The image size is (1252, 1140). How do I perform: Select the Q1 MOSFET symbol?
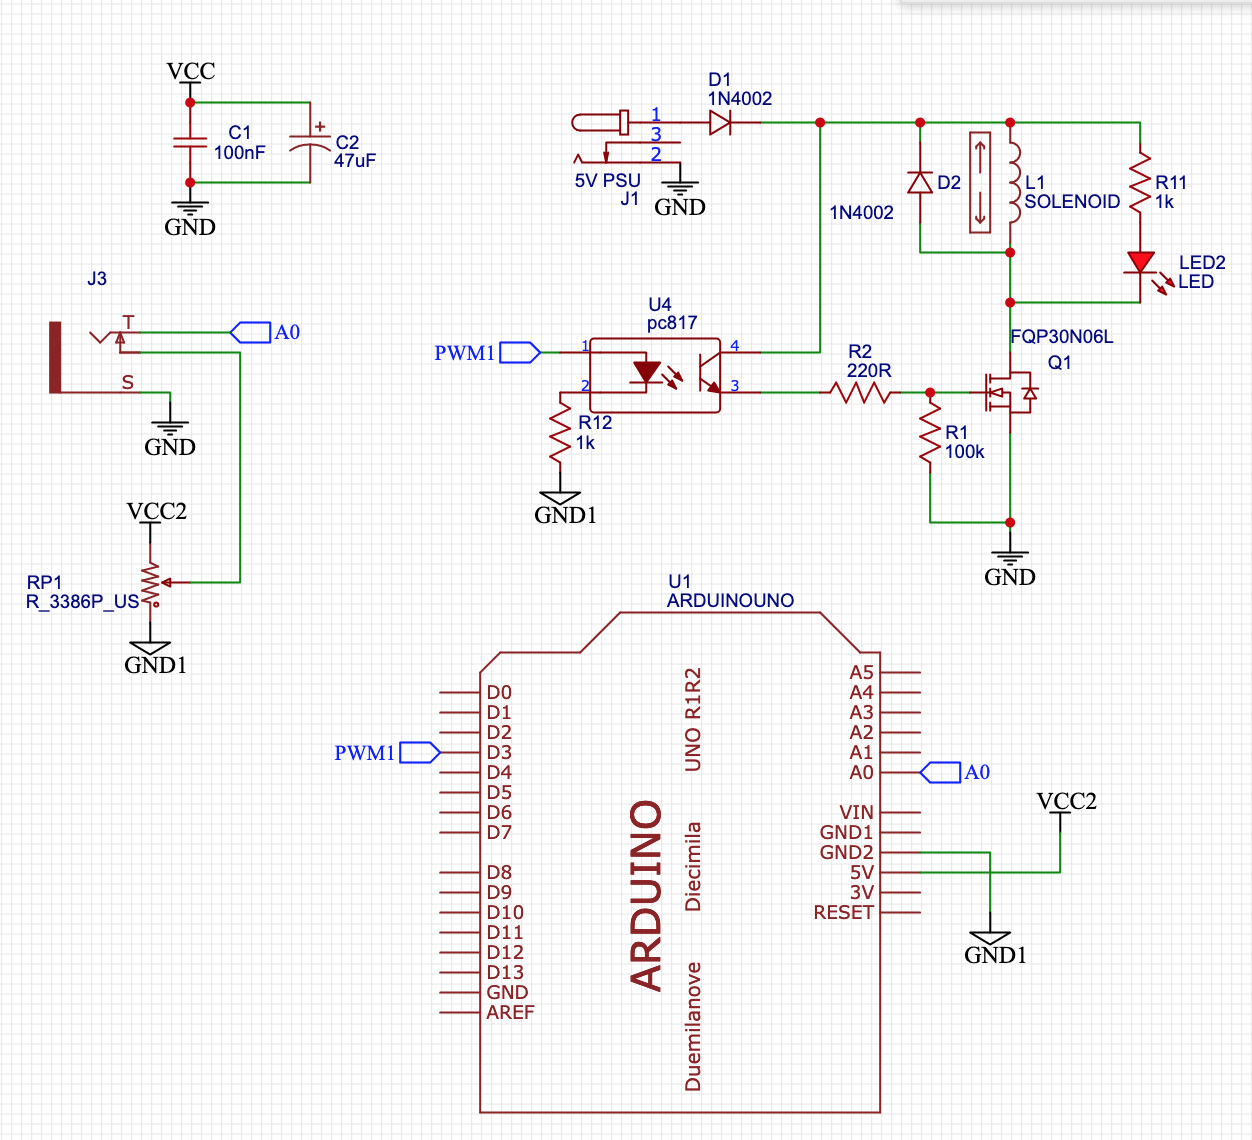1010,392
